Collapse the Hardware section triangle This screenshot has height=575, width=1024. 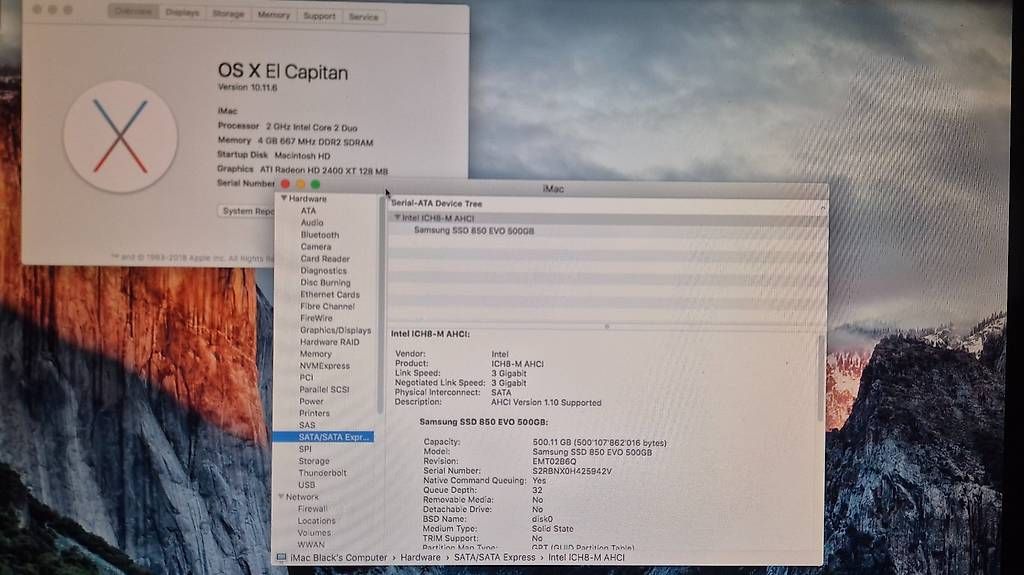click(x=284, y=198)
